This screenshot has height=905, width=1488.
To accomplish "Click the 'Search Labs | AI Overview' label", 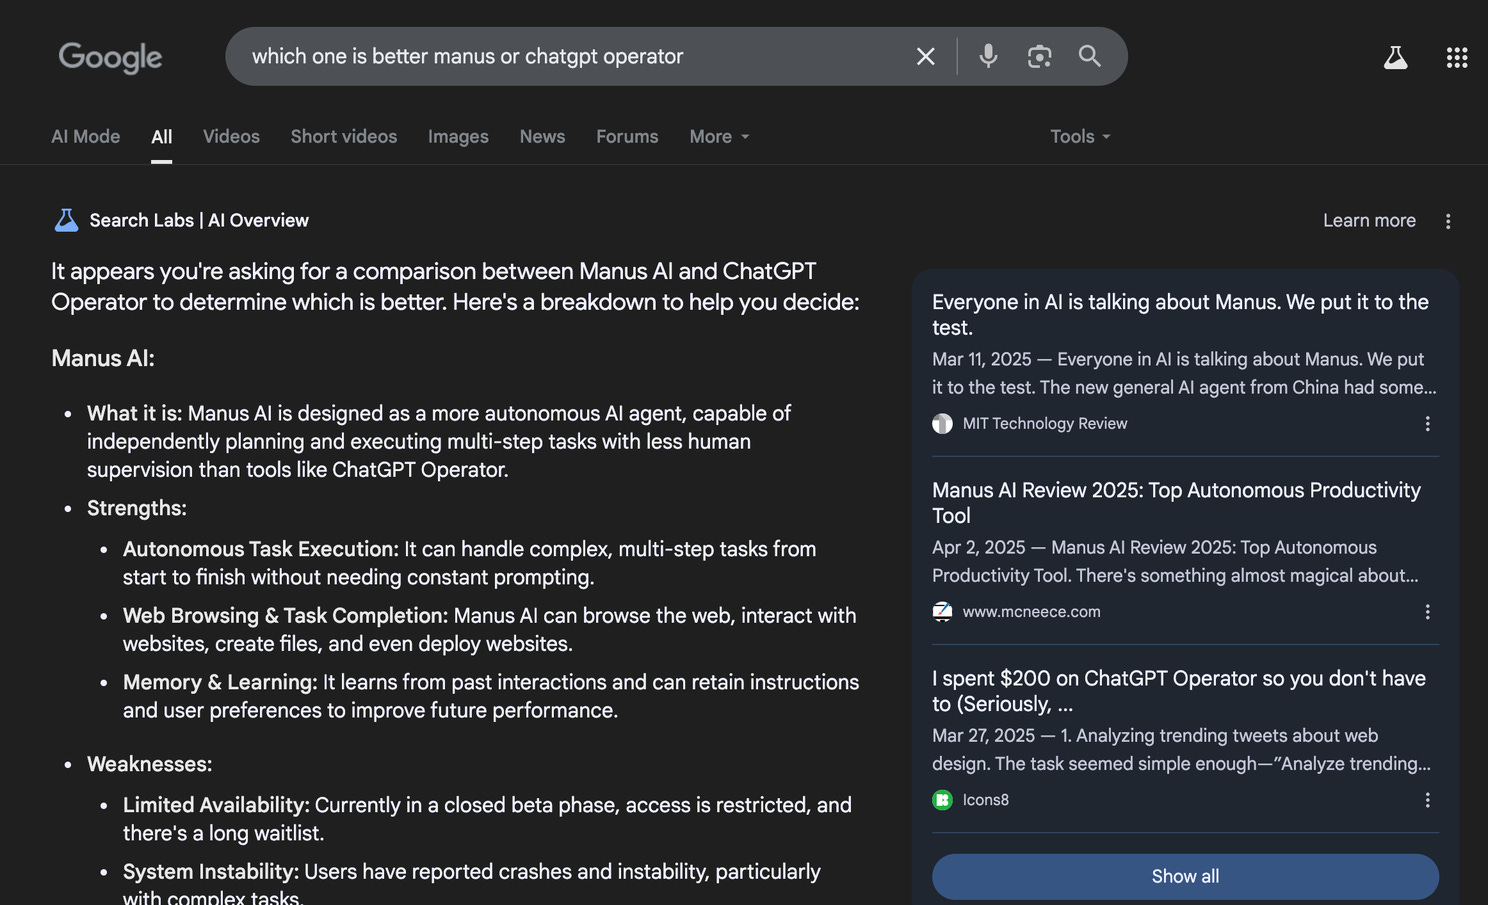I will (199, 221).
